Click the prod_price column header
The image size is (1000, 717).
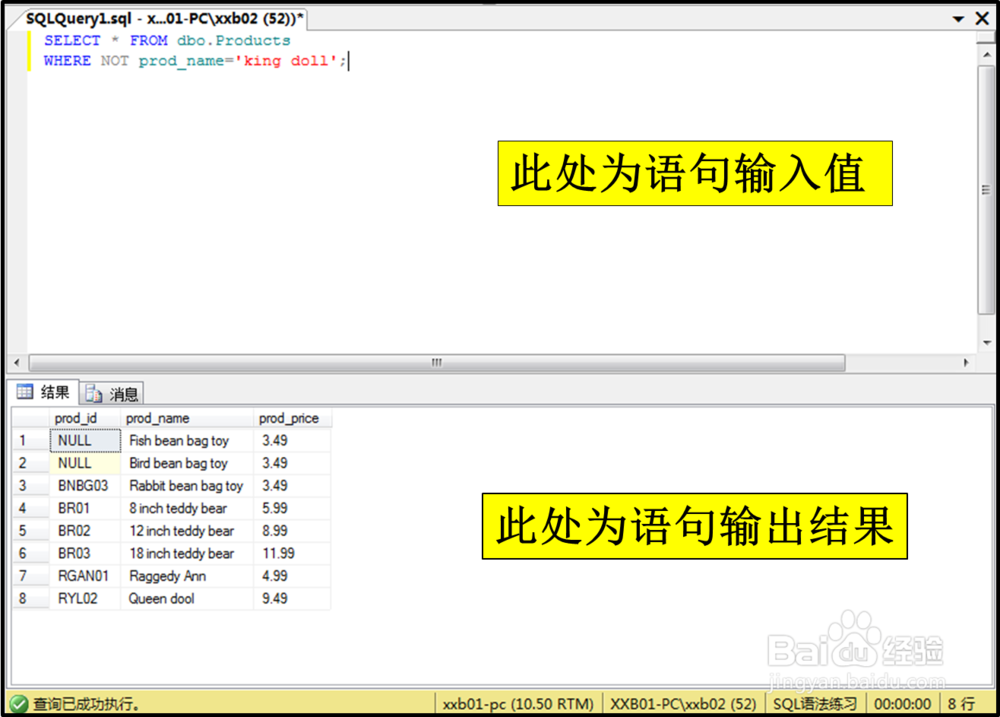tap(290, 418)
